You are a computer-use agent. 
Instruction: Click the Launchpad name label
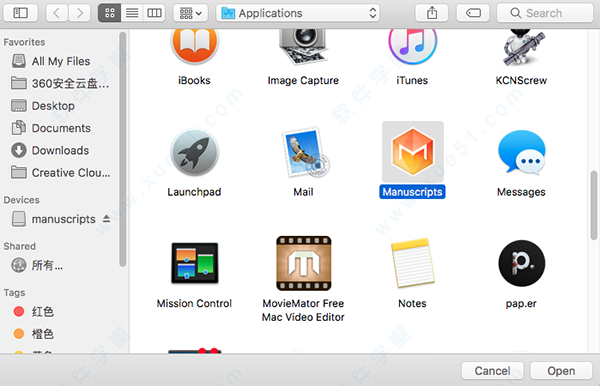tap(194, 192)
